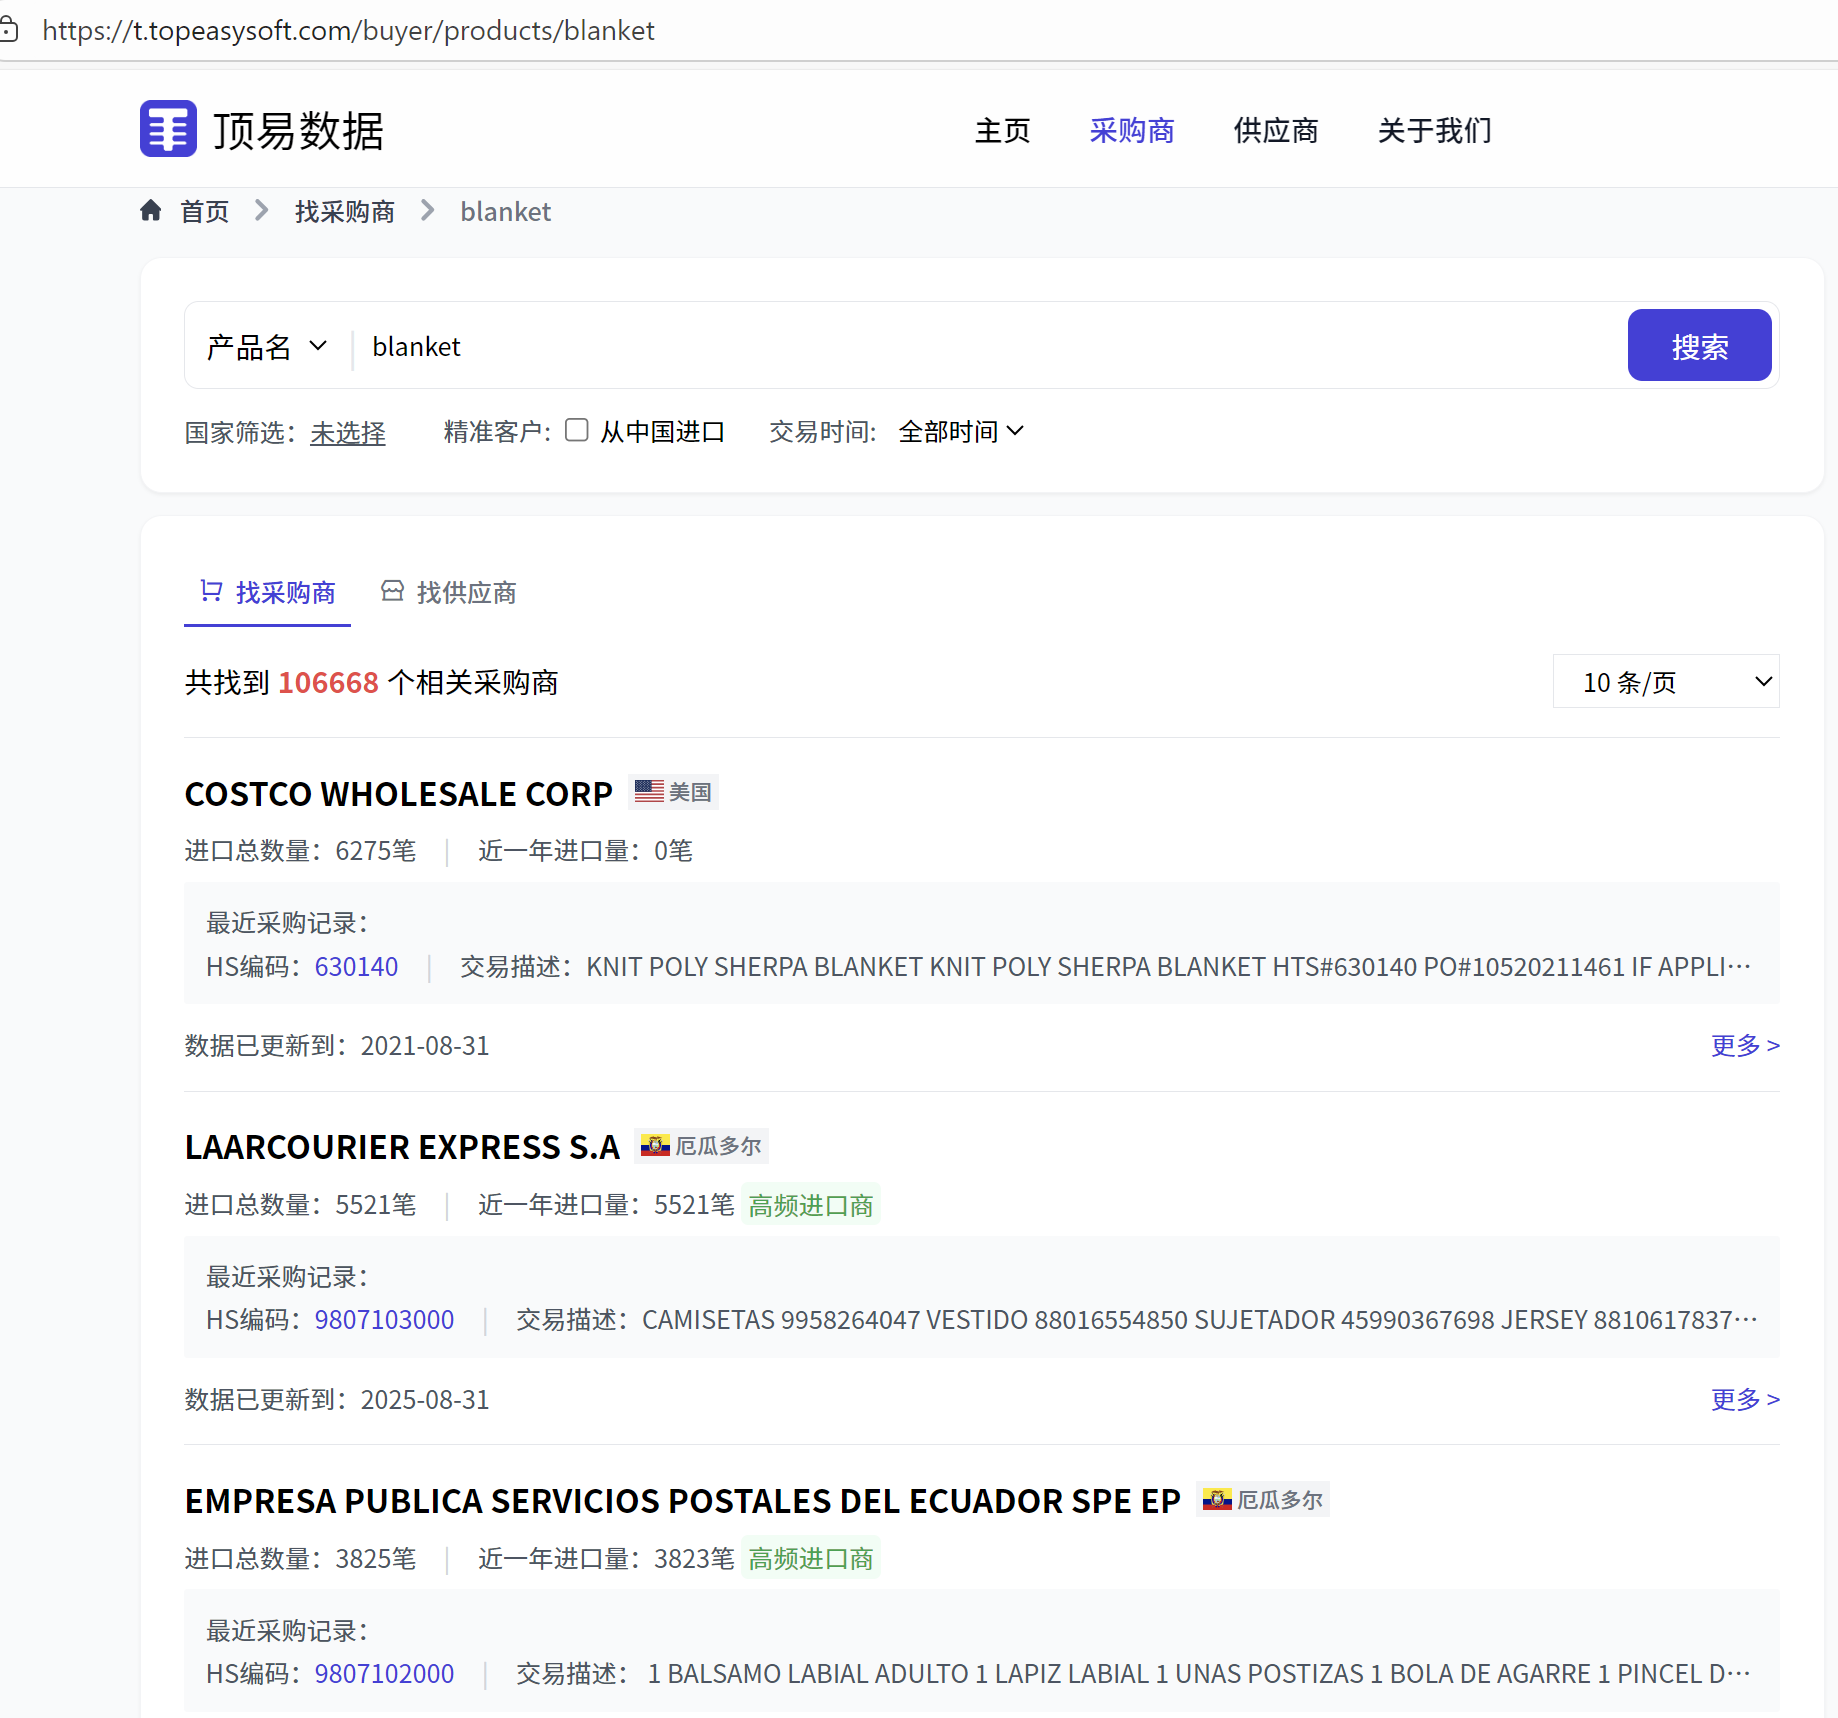This screenshot has width=1838, height=1718.
Task: Click the 未选择 country filter link
Action: point(347,432)
